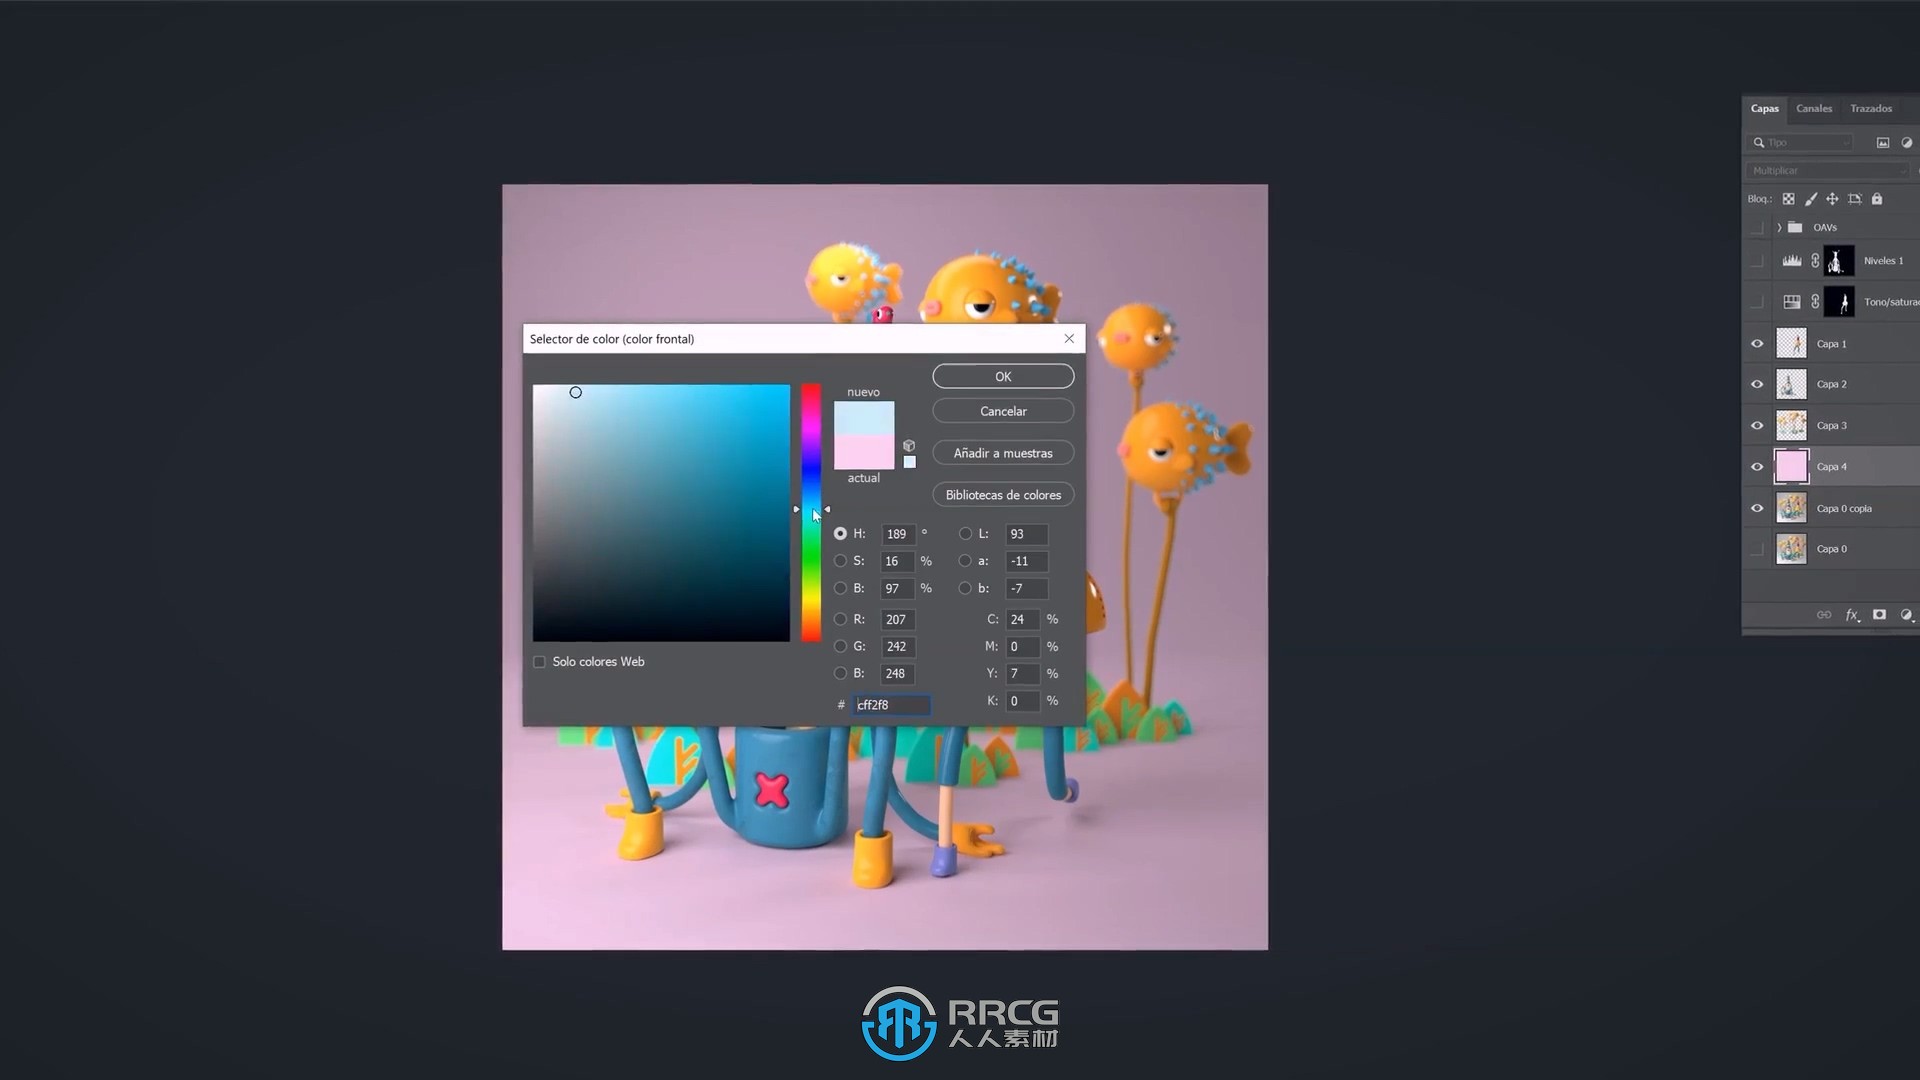Toggle visibility of Capa 3 layer
This screenshot has width=1920, height=1080.
(1756, 425)
